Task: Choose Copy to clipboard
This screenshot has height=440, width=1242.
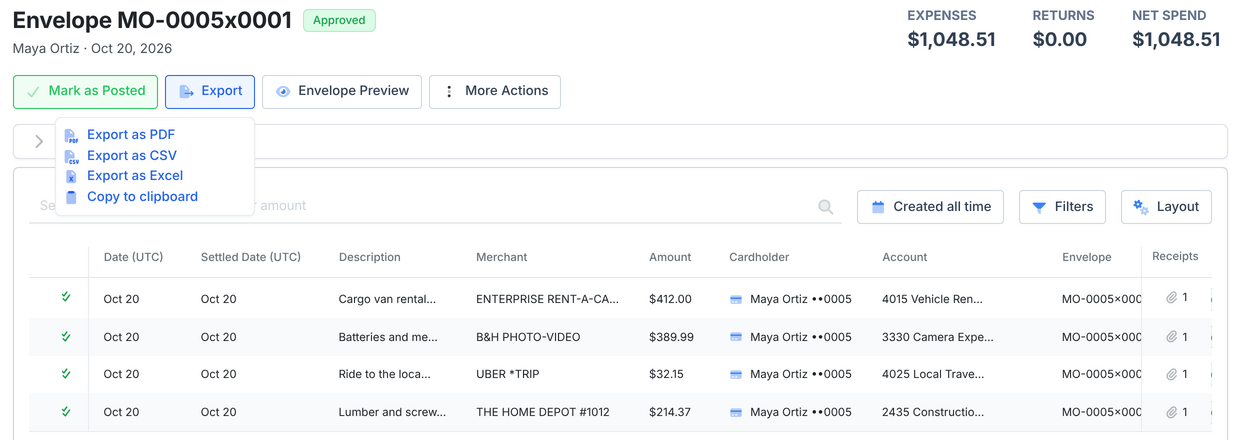Action: pyautogui.click(x=142, y=197)
